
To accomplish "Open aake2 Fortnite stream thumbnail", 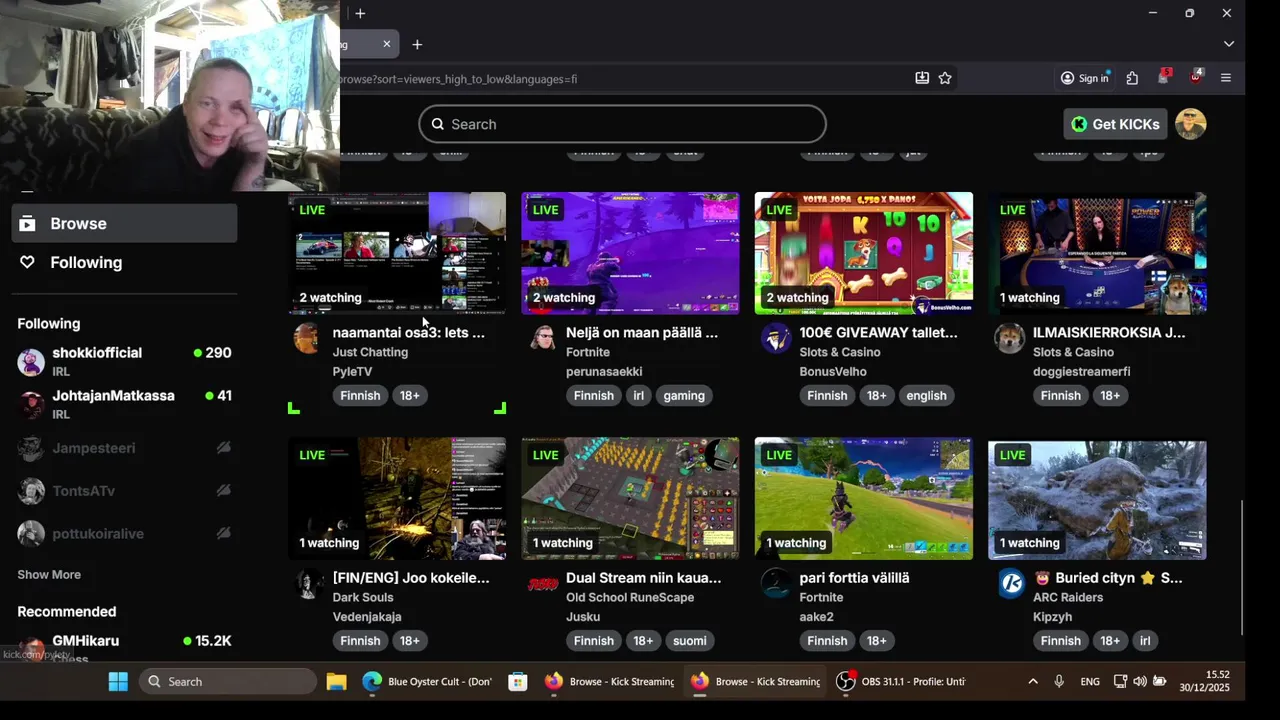I will tap(864, 498).
